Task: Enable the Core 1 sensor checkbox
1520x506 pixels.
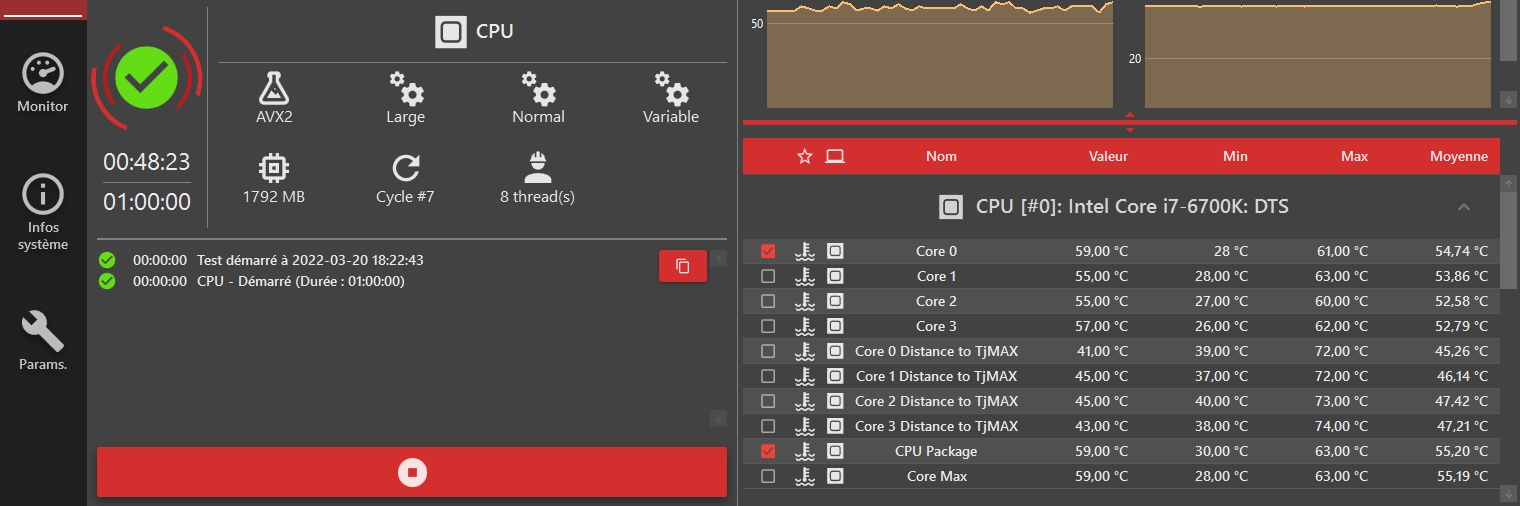Action: pyautogui.click(x=768, y=276)
